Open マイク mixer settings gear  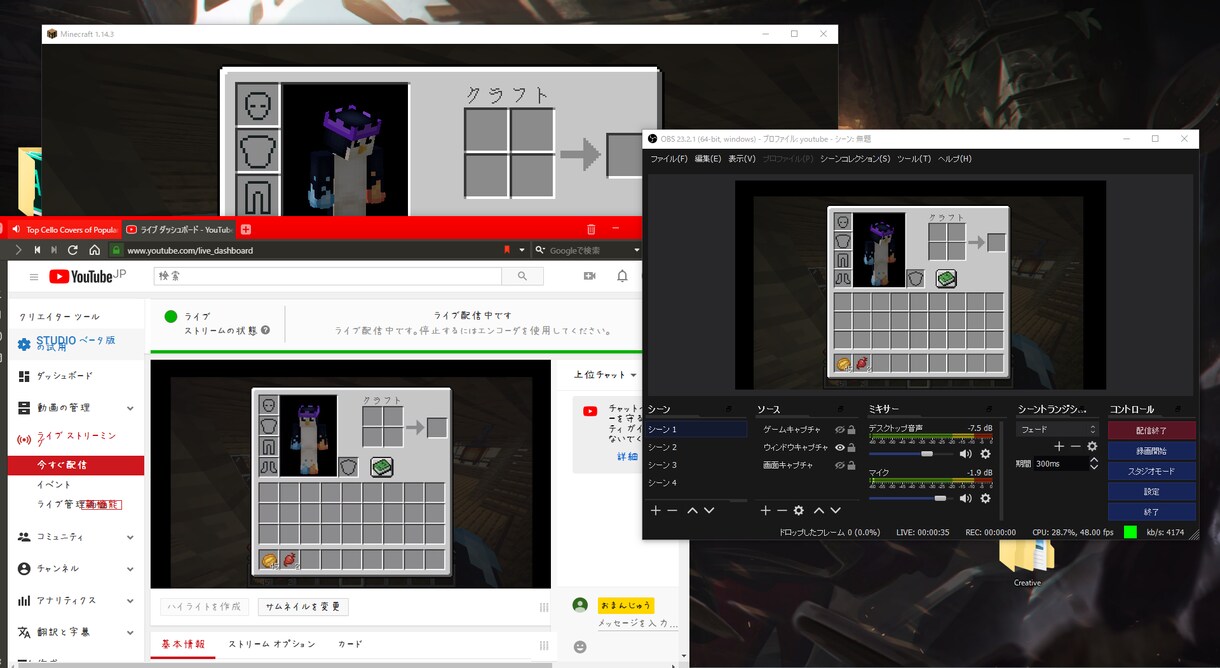pos(985,498)
